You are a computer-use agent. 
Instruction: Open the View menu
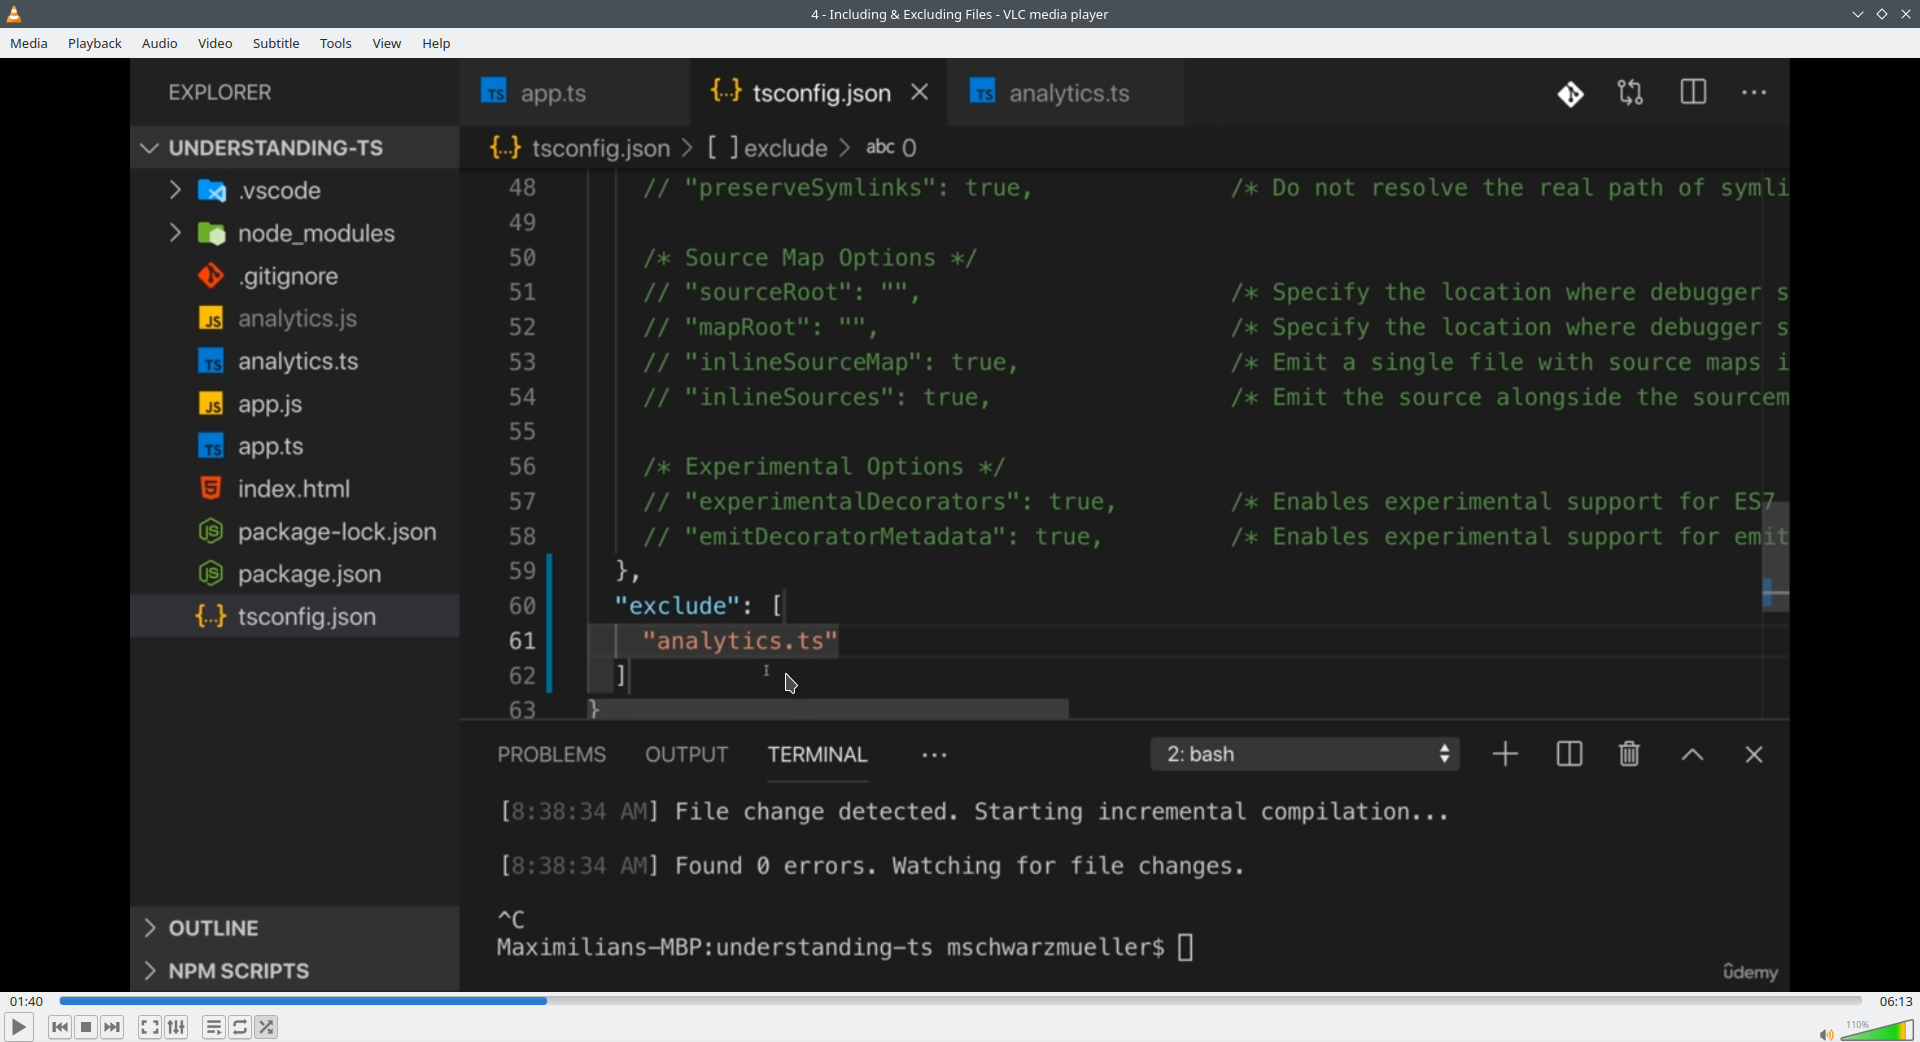coord(387,44)
